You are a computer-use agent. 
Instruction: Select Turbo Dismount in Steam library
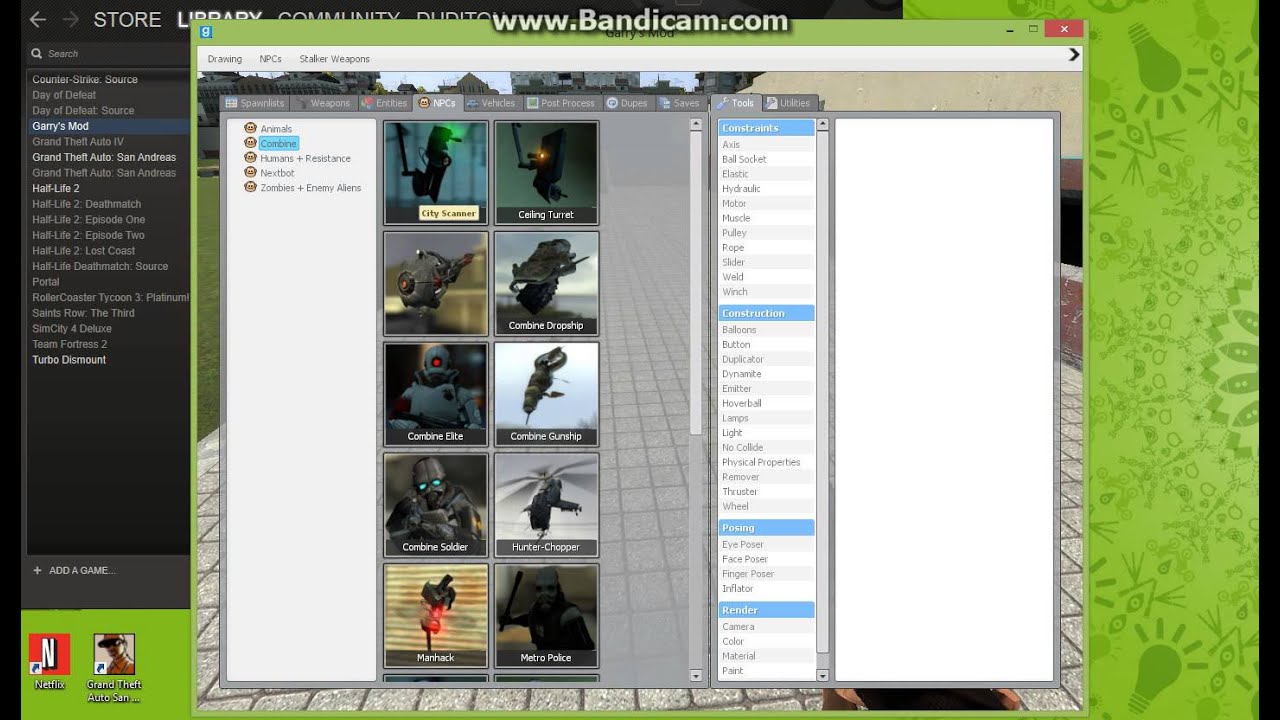(x=69, y=360)
